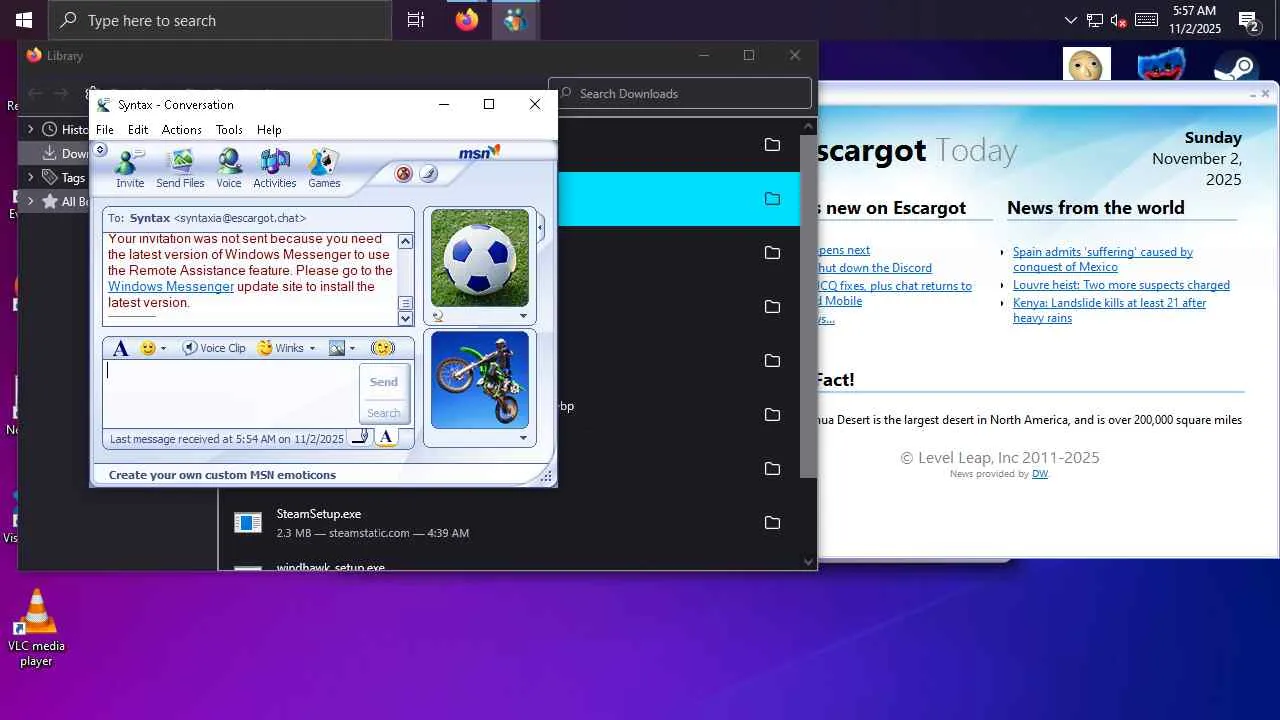Click the motocross display picture
Screen dimensions: 1280x720
480,380
